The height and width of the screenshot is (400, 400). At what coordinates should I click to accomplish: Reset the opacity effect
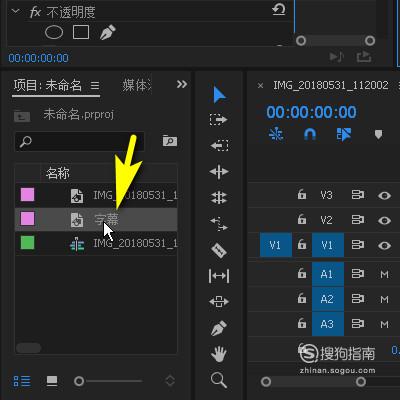tap(279, 10)
